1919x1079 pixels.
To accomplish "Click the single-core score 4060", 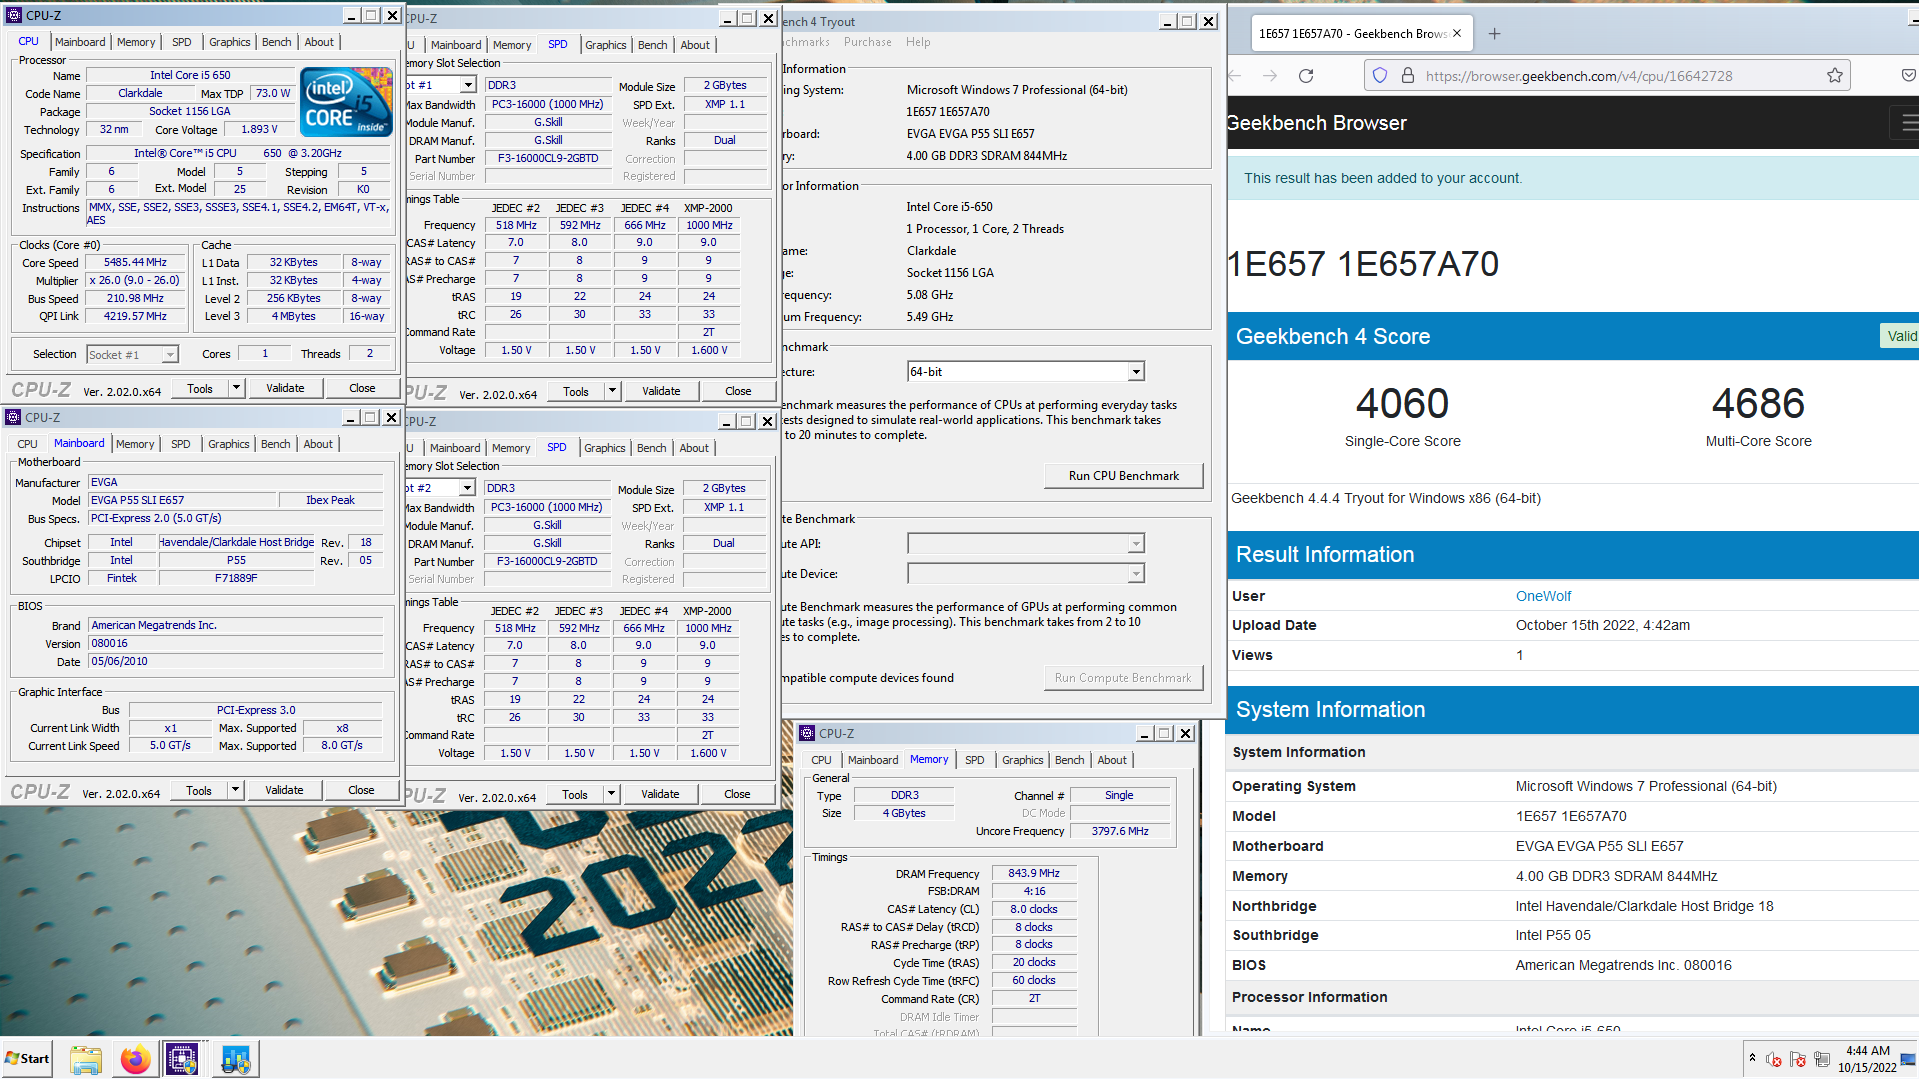I will [x=1402, y=404].
